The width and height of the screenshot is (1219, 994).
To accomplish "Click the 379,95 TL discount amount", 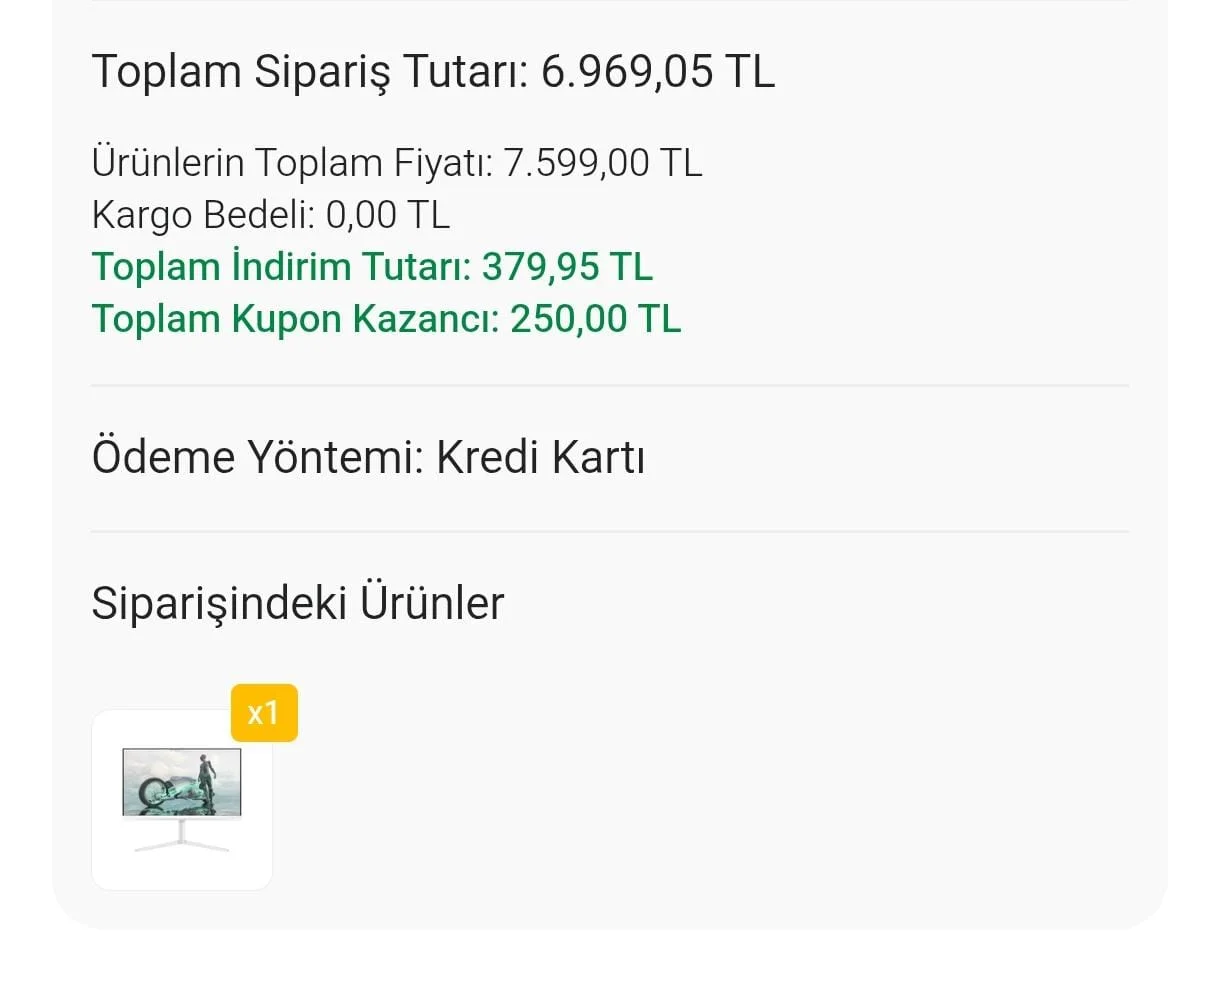I will [x=567, y=267].
